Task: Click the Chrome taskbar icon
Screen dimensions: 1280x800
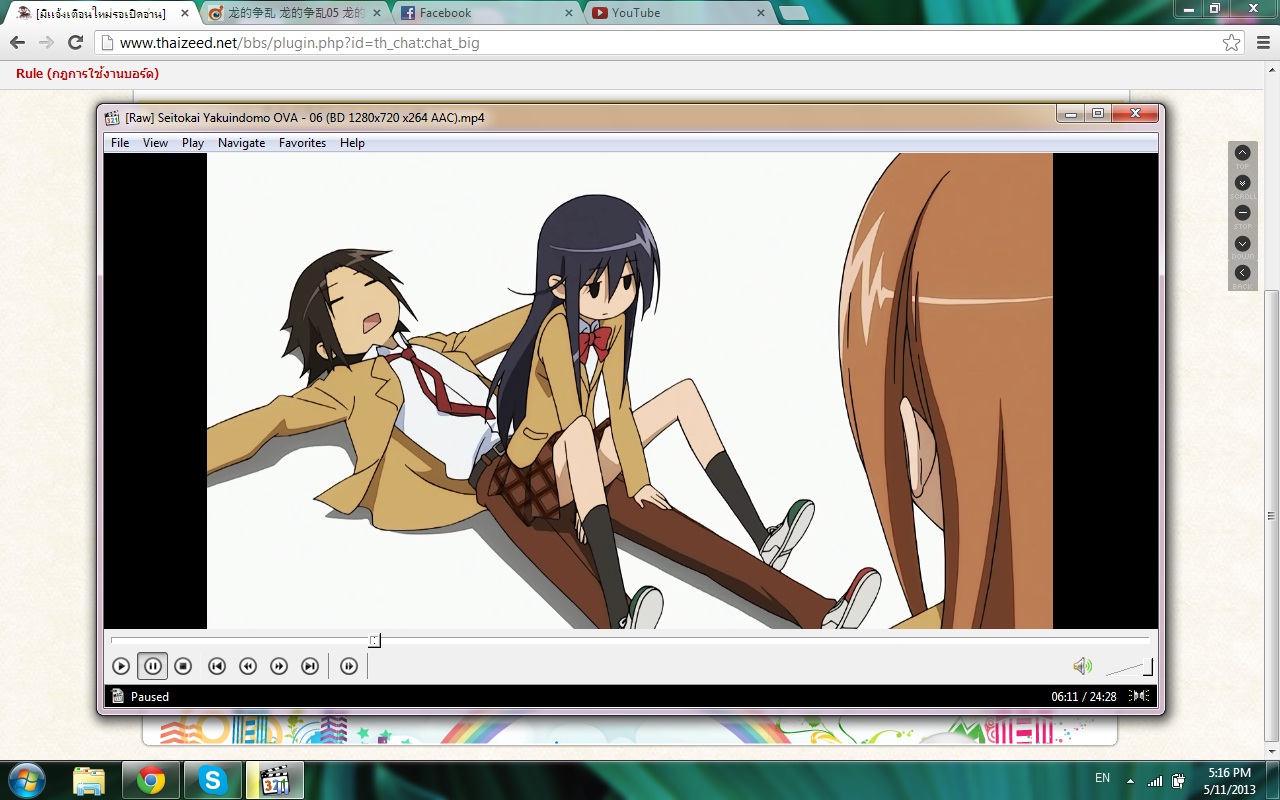Action: pyautogui.click(x=151, y=780)
